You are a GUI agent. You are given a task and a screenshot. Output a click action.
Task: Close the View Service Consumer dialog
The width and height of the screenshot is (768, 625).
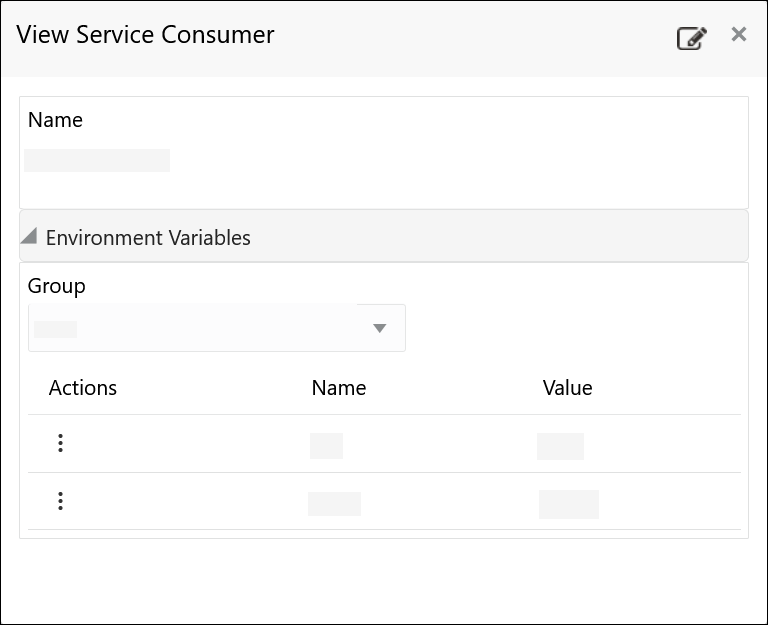tap(739, 35)
